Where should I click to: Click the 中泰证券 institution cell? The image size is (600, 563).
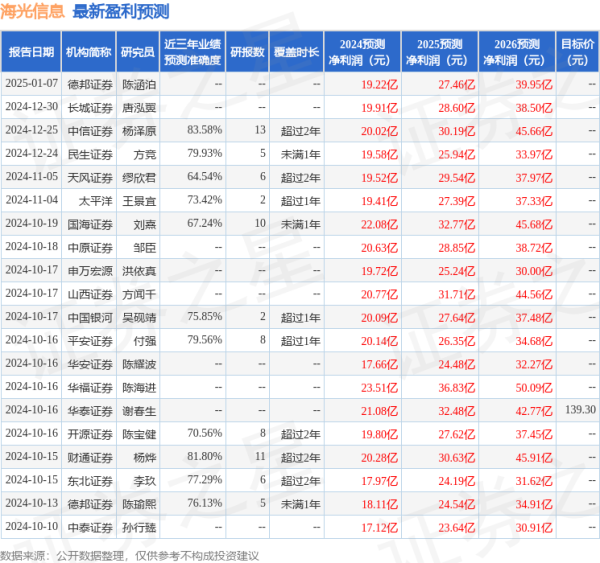coord(90,528)
